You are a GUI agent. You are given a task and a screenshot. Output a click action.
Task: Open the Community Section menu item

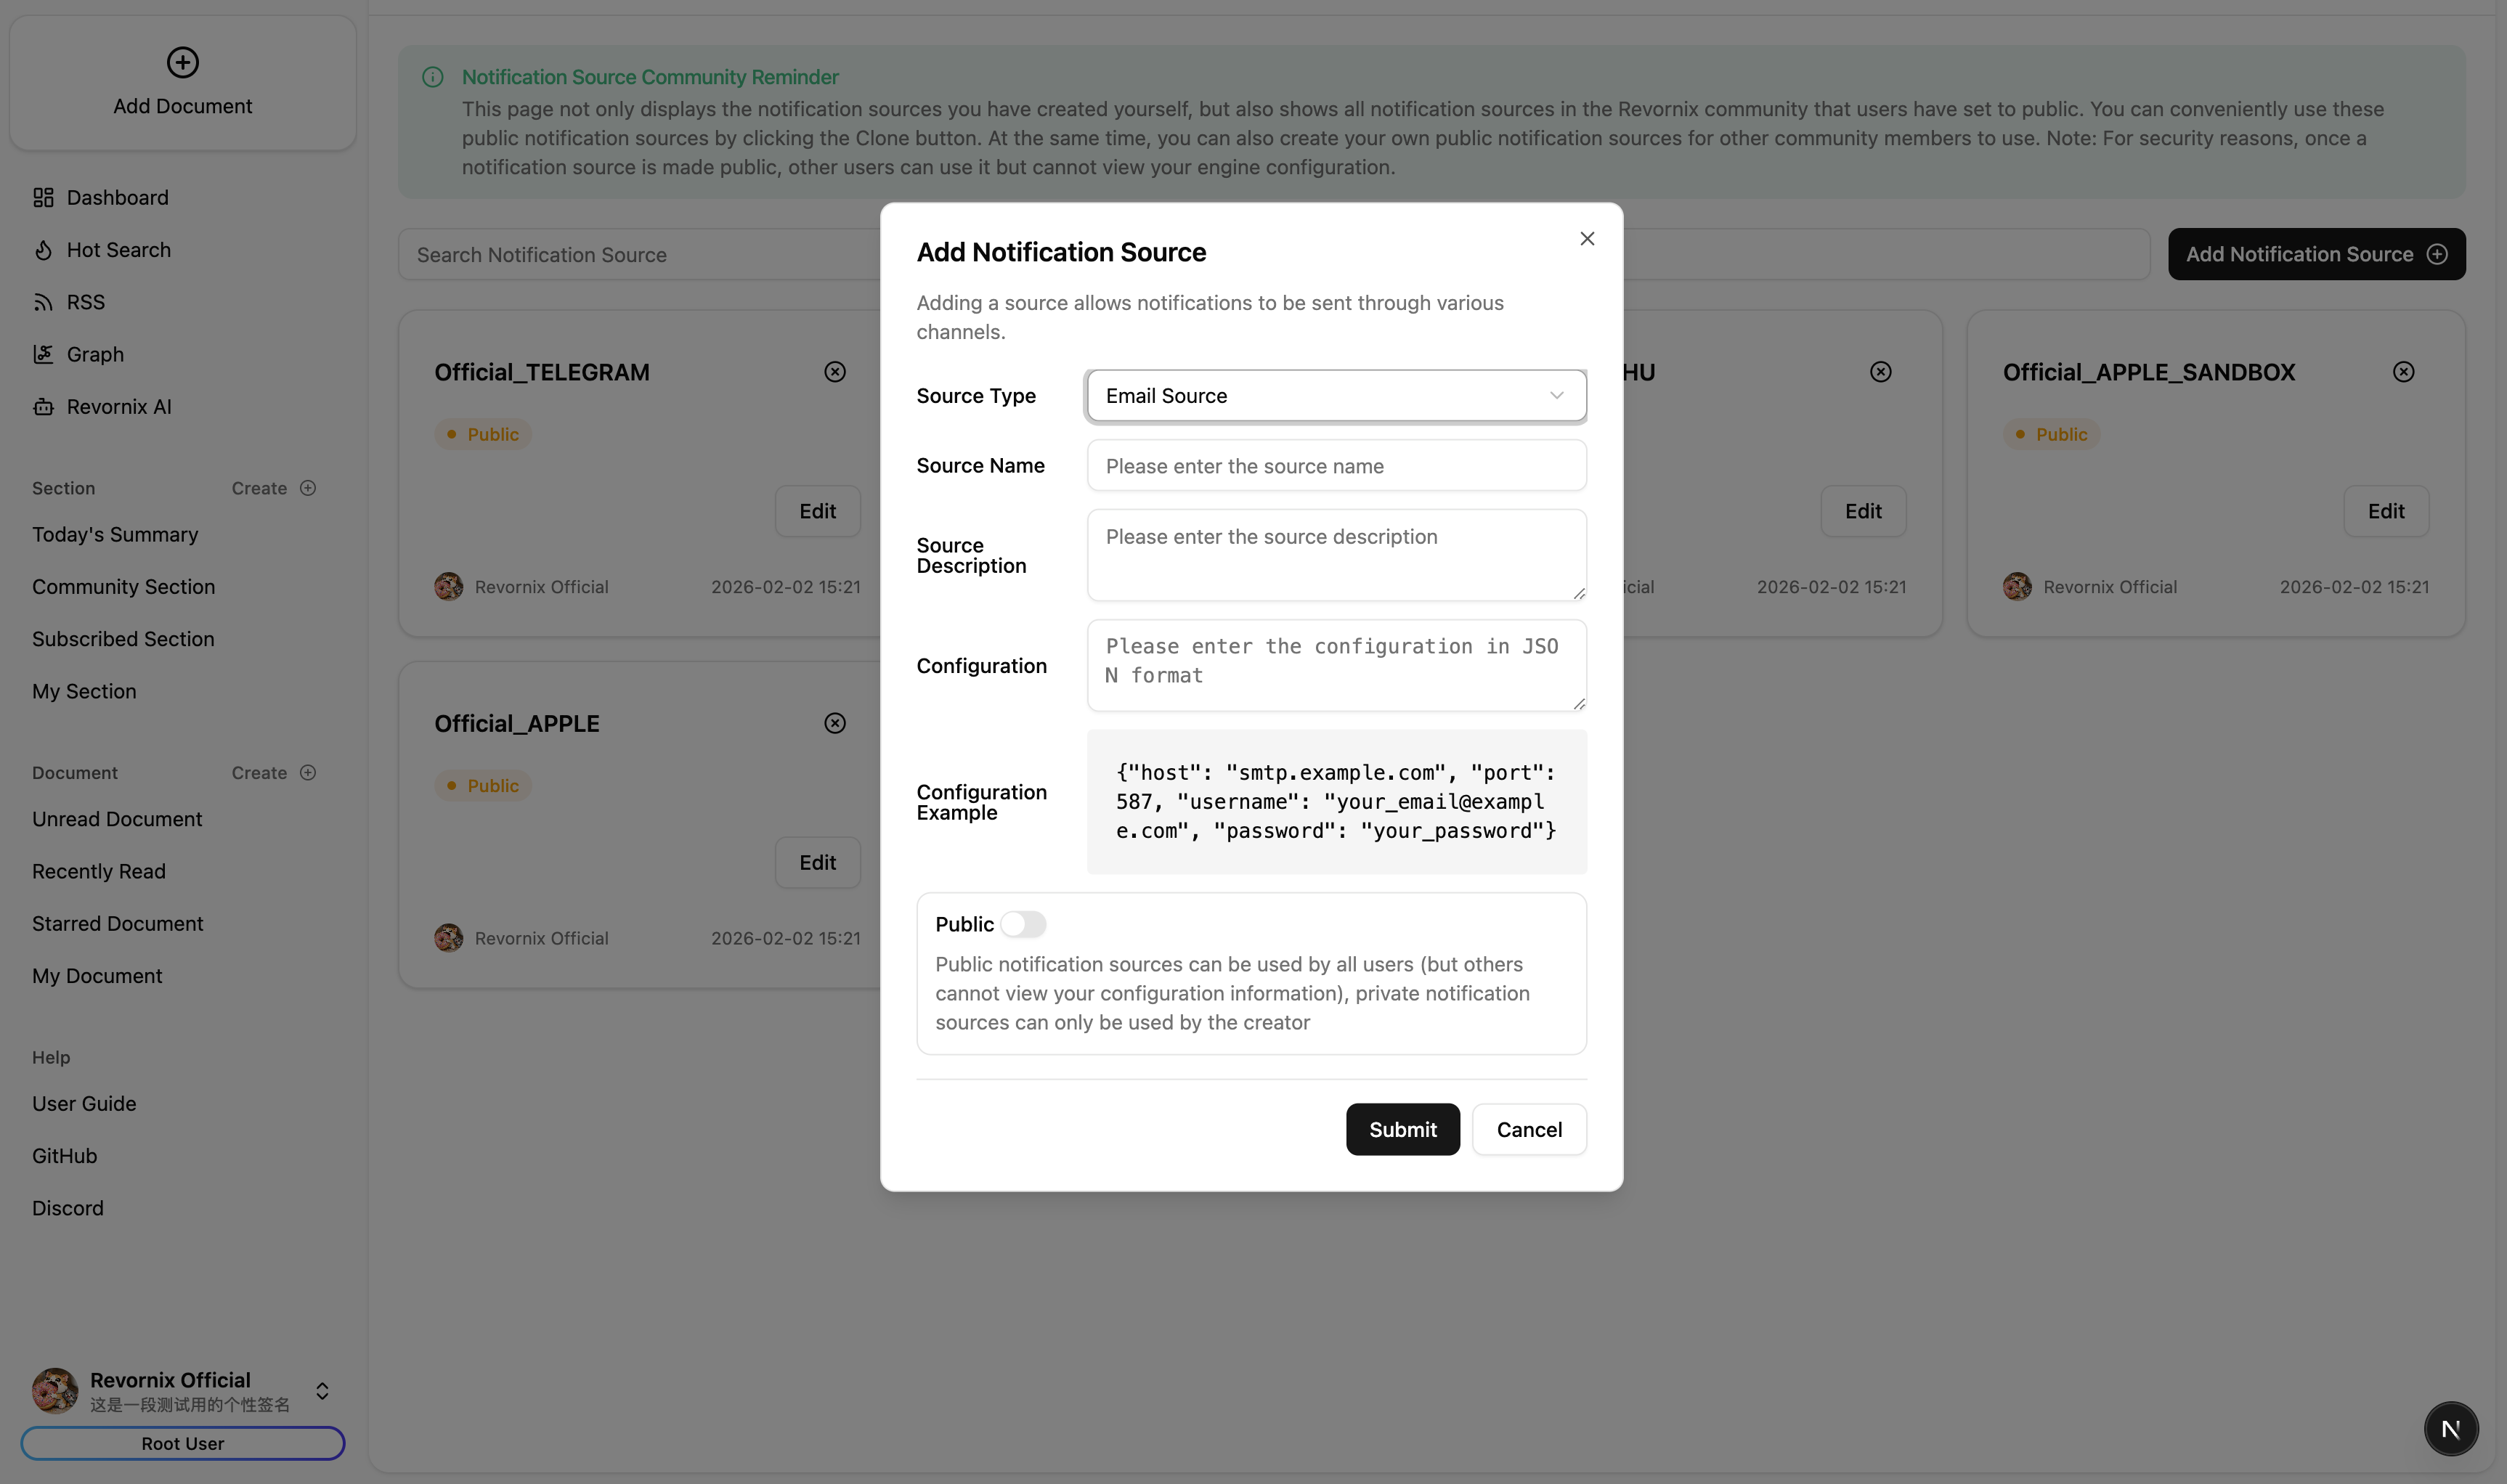[123, 587]
